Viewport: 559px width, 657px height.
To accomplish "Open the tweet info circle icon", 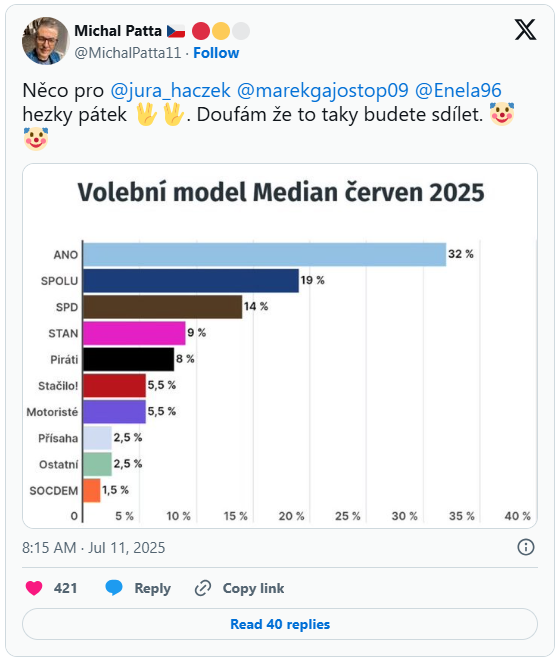I will pos(525,547).
